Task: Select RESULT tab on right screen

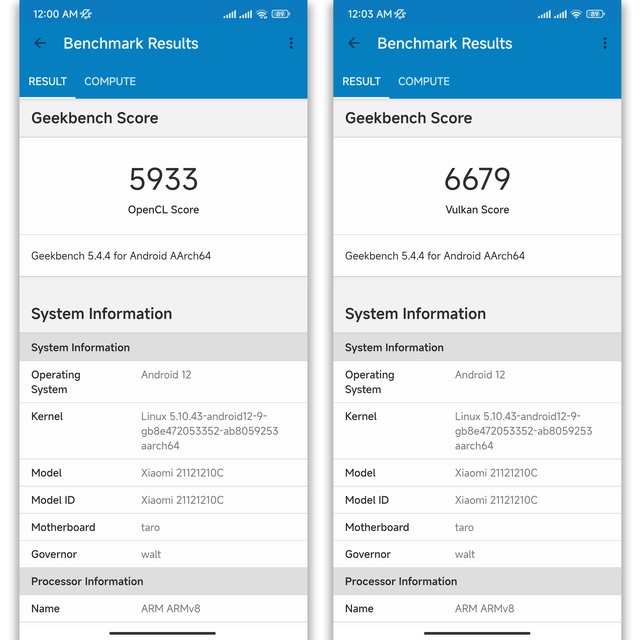Action: pos(361,81)
